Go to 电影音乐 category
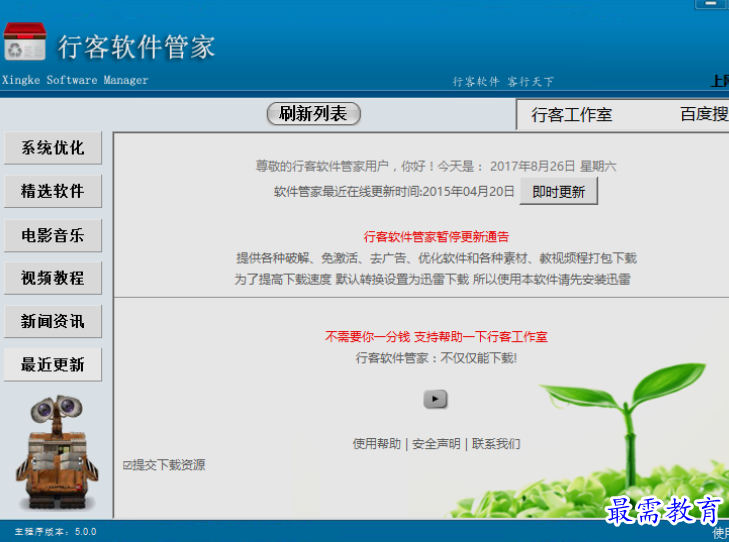Viewport: 729px width, 542px height. pos(53,236)
